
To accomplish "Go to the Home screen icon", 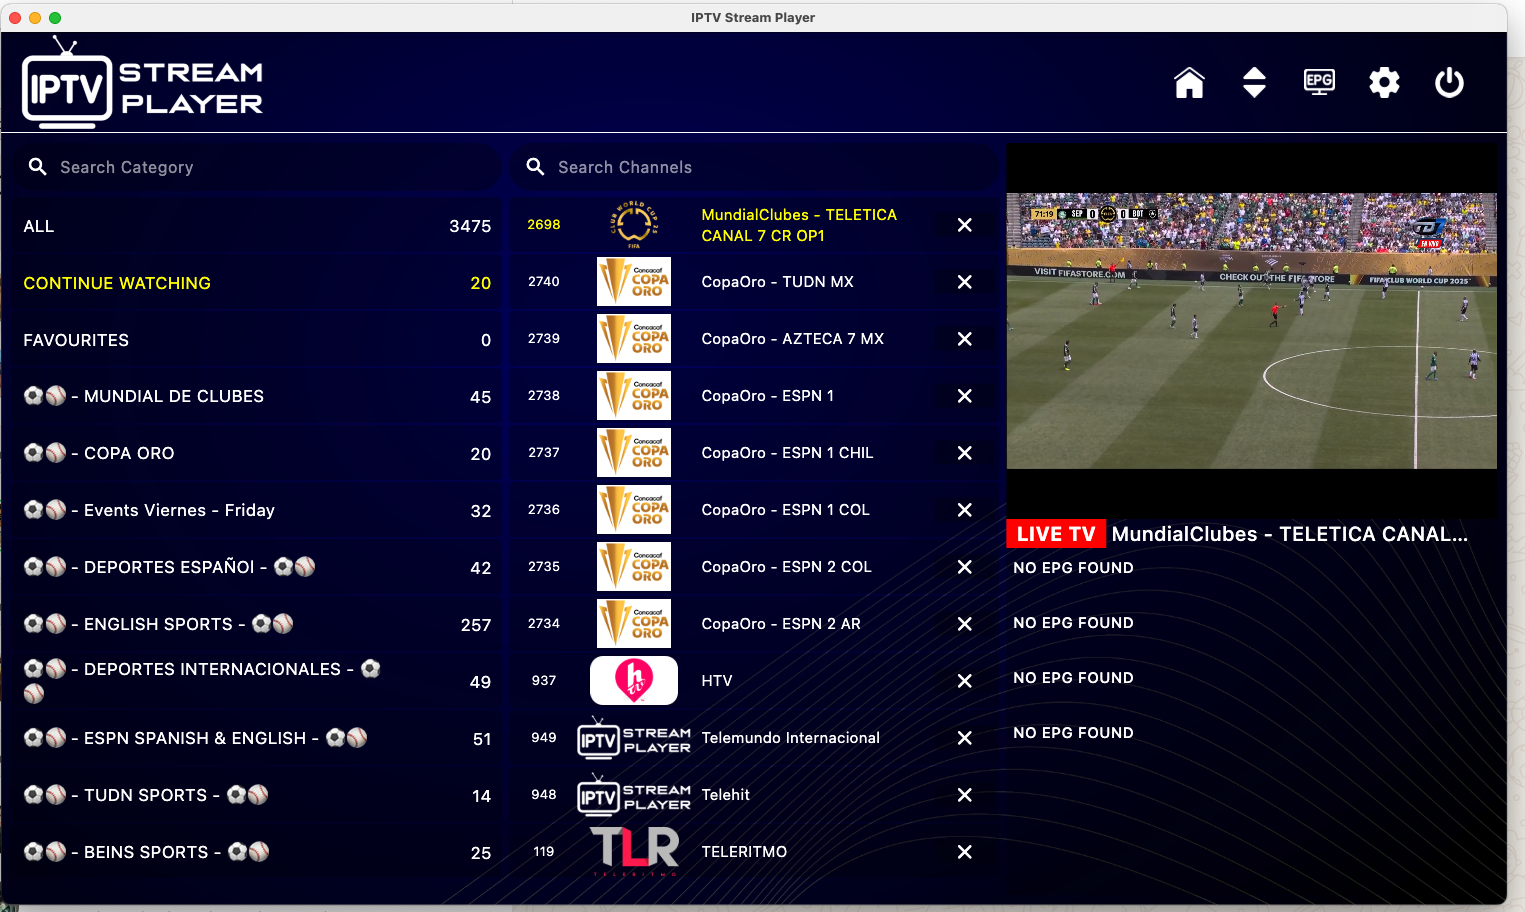I will 1189,83.
